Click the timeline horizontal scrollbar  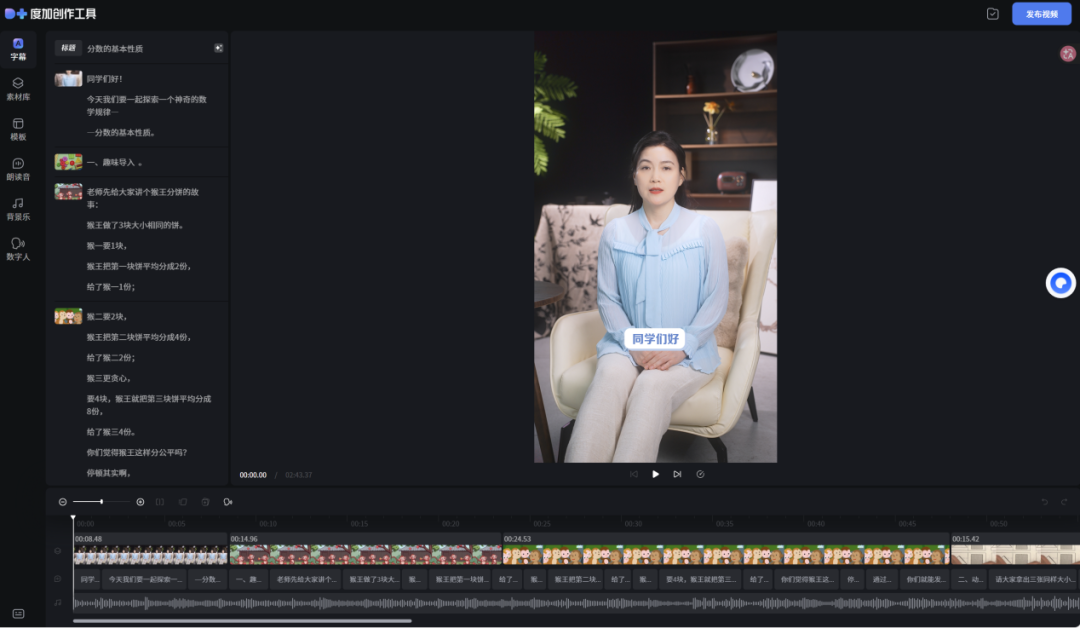[x=242, y=621]
